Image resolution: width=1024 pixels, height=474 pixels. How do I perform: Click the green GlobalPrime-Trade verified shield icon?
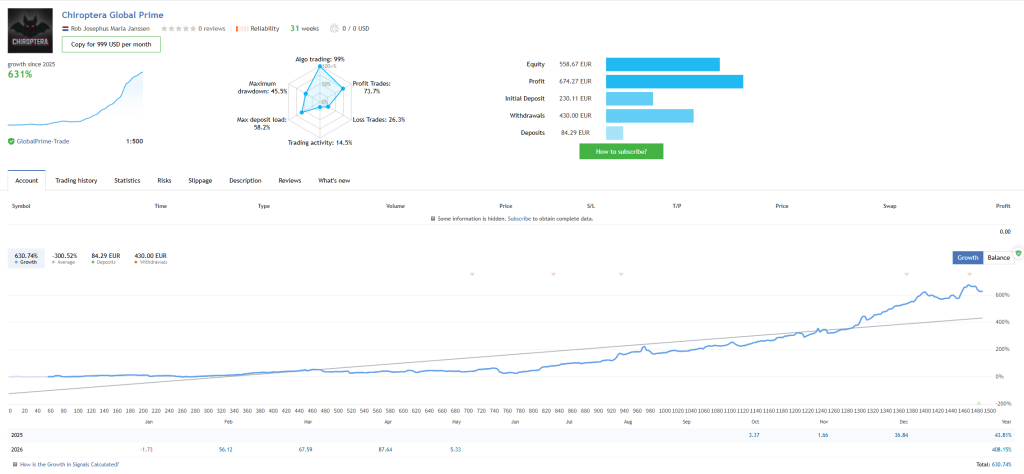click(x=11, y=141)
